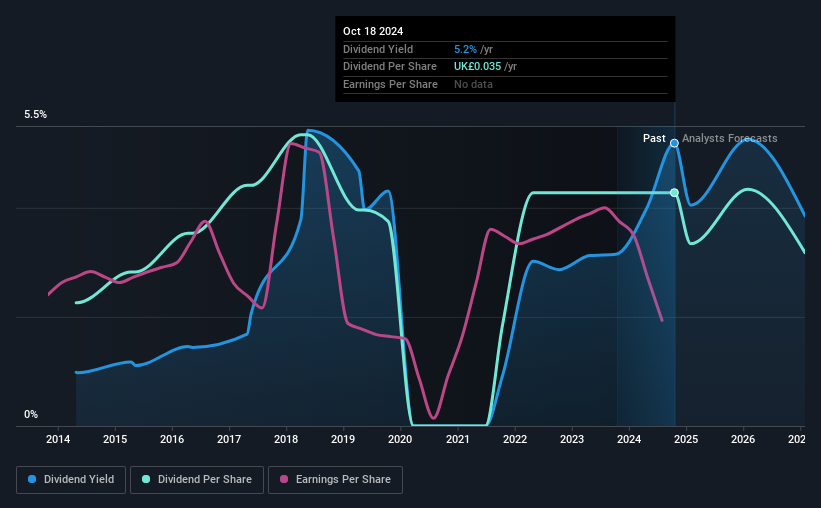Click the 2016 x-axis label
Screen dimensions: 821x508
[x=172, y=439]
